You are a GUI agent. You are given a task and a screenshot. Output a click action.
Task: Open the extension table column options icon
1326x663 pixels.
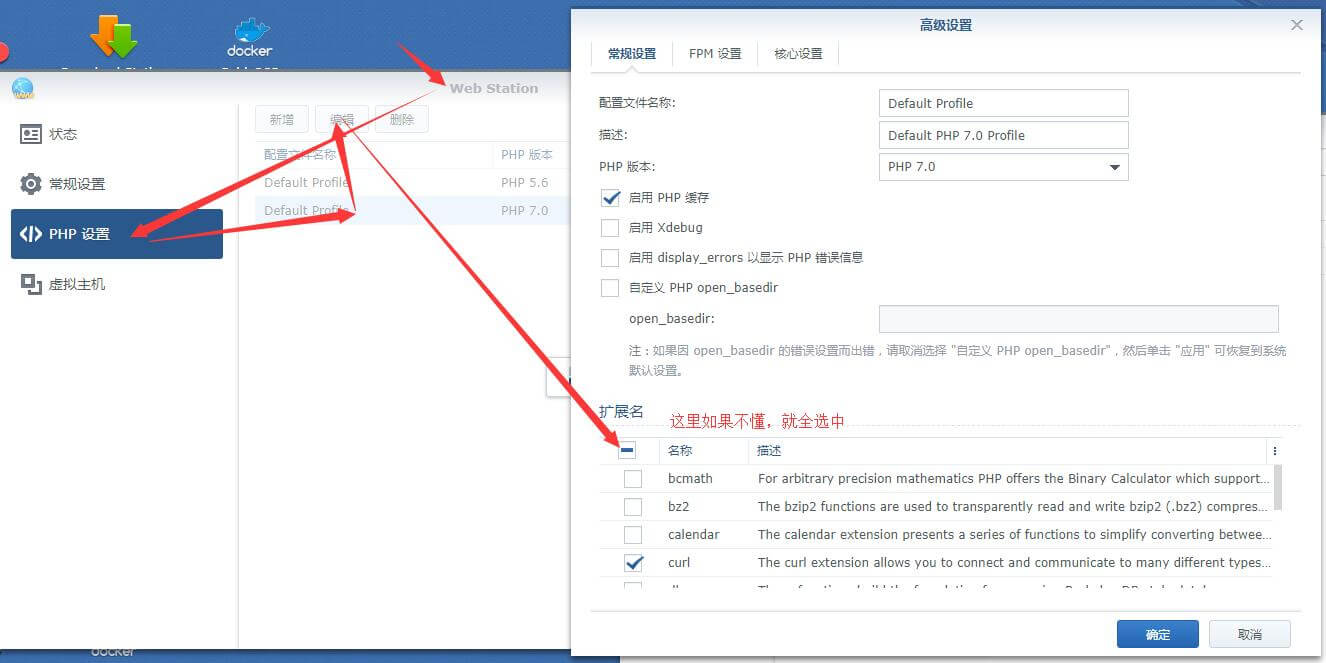[x=1273, y=451]
